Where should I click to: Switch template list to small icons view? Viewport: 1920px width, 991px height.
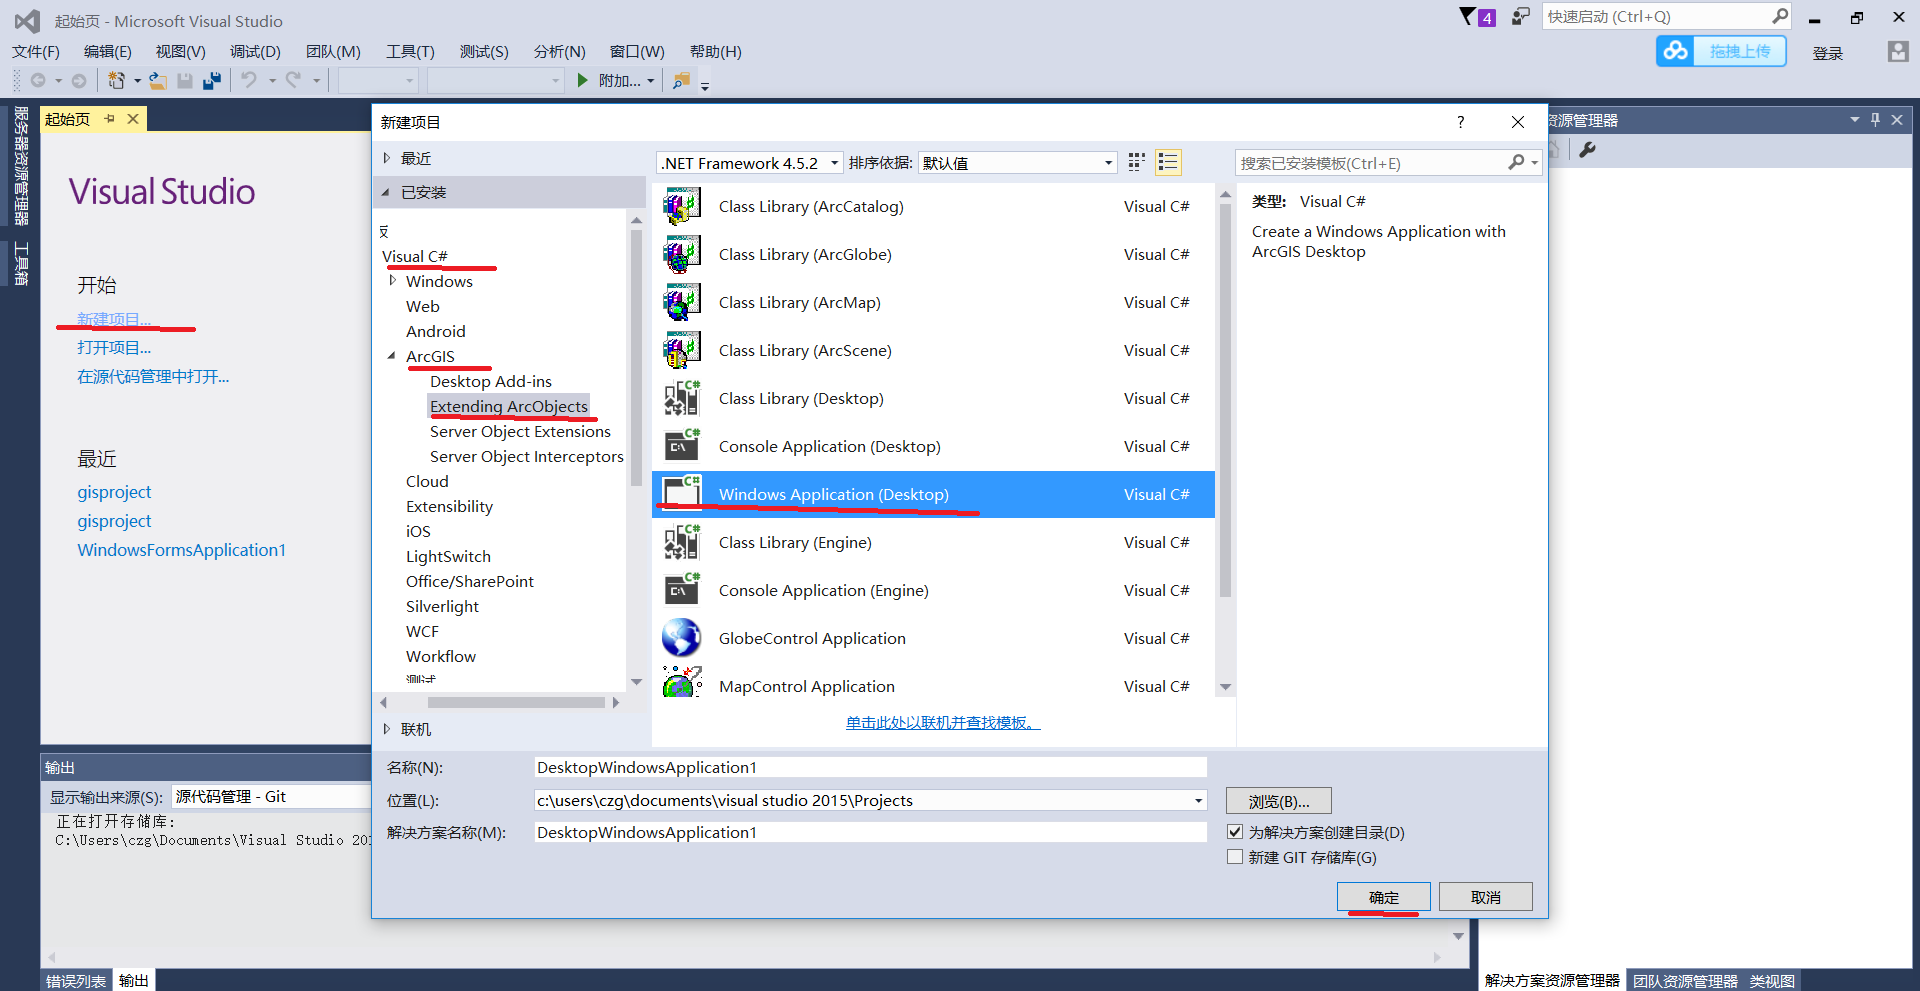coord(1135,162)
